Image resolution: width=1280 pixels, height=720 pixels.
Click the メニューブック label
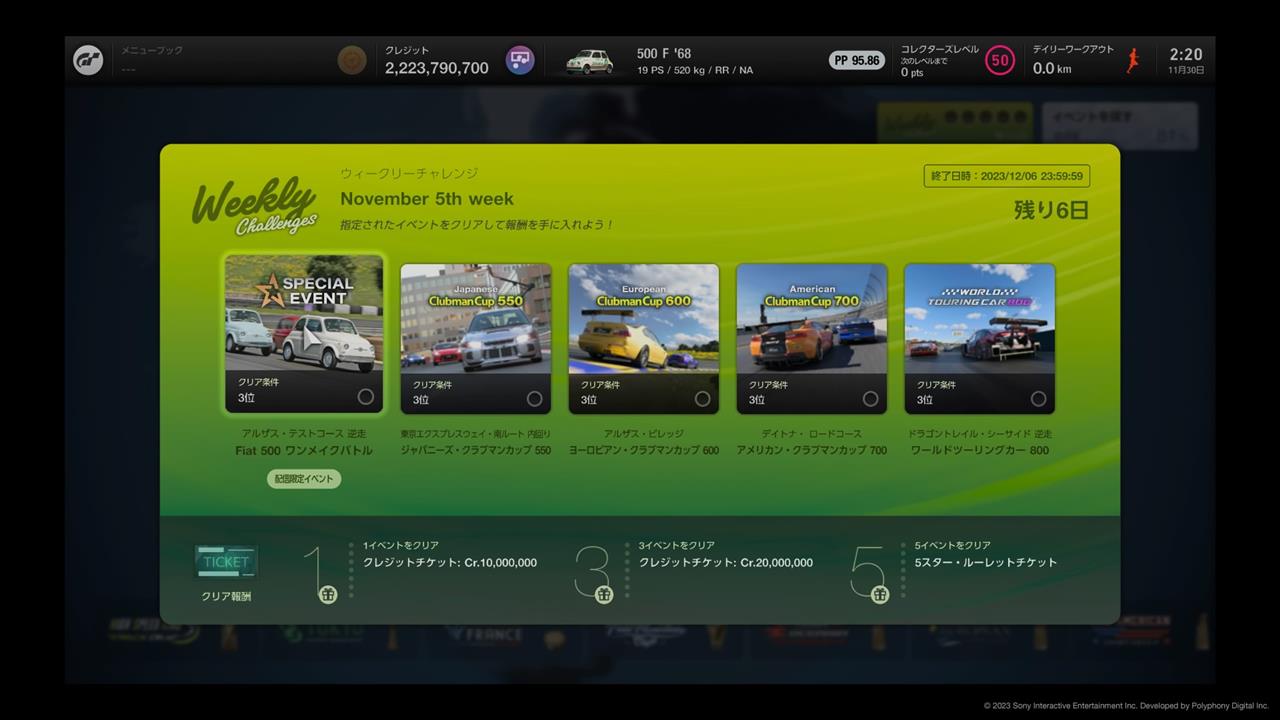tap(152, 50)
